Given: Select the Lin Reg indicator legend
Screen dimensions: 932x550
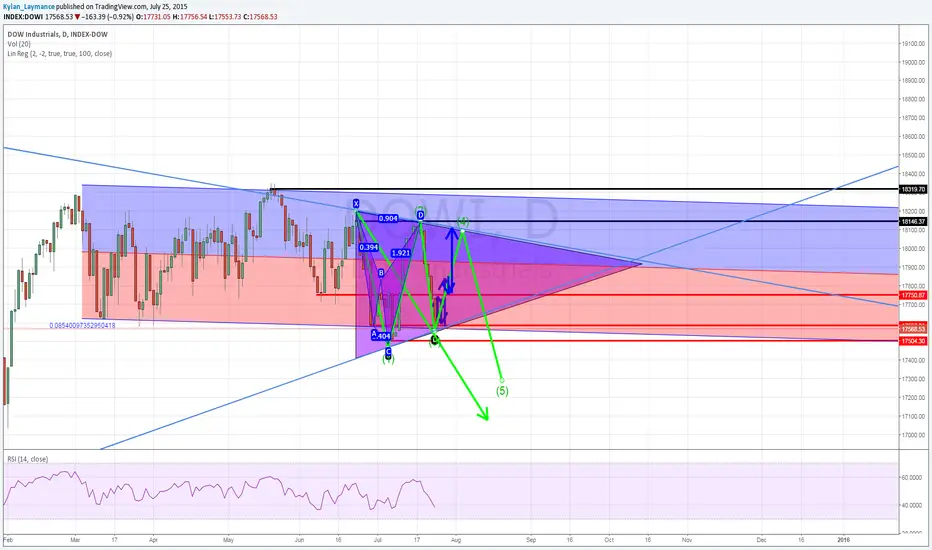Looking at the screenshot, I should (x=59, y=54).
